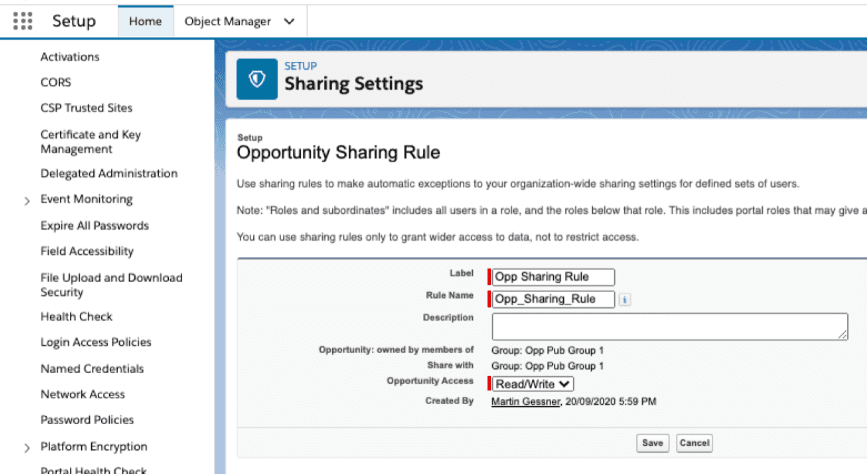Go to Health Check in sidebar
867x474 pixels.
[76, 317]
